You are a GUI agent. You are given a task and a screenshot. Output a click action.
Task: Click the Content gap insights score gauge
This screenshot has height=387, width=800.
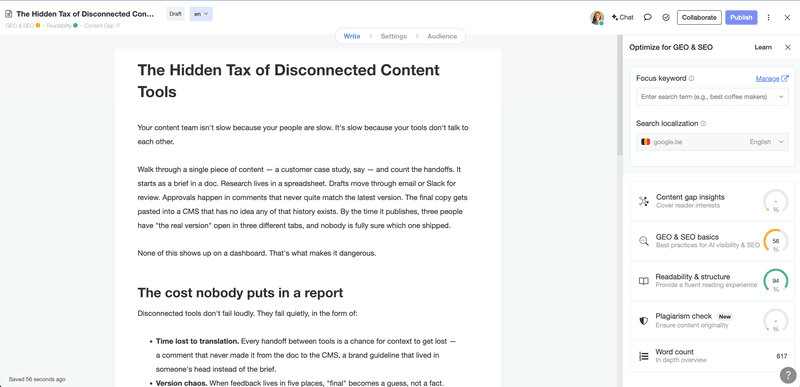tap(776, 201)
